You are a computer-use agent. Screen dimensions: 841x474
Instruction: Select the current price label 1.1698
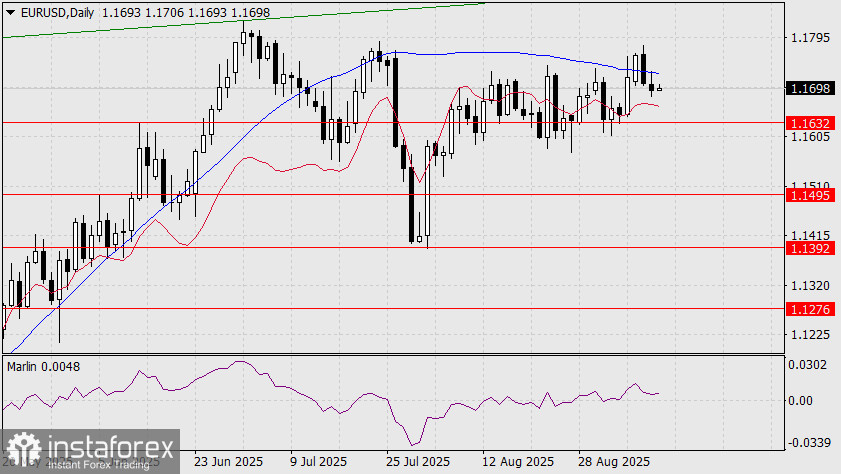point(810,88)
